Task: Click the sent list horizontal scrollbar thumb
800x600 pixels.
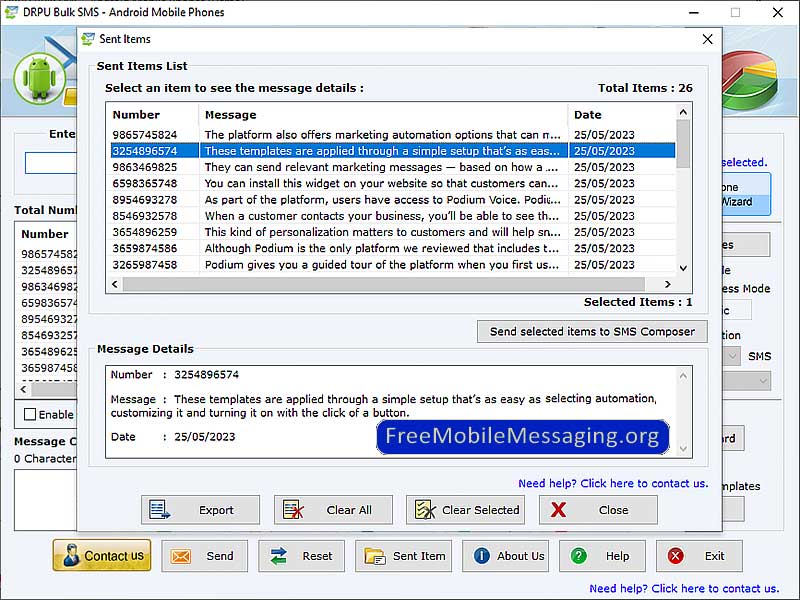Action: 384,284
